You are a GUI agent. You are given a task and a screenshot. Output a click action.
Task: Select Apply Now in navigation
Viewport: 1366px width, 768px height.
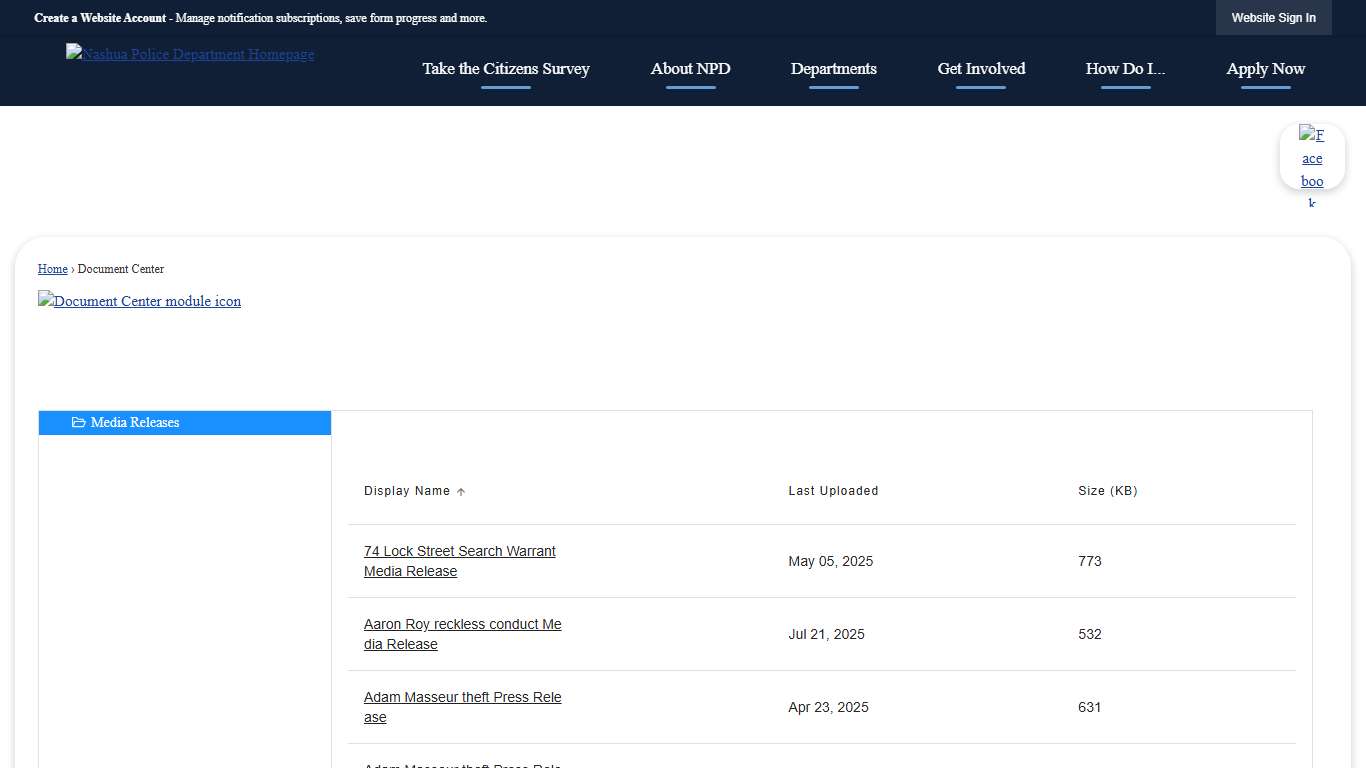tap(1265, 69)
